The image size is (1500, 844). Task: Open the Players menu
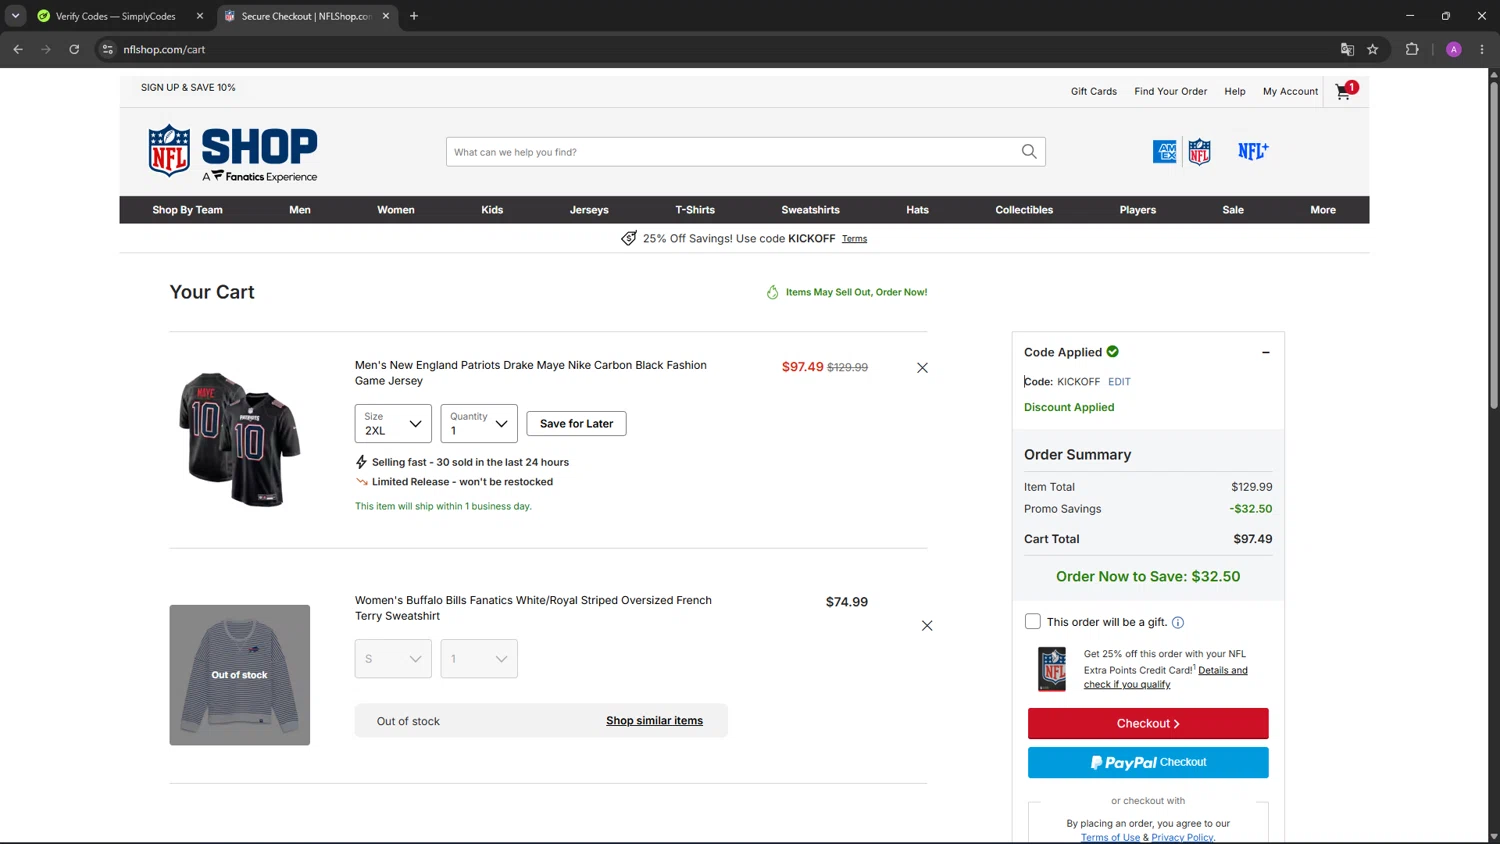tap(1138, 210)
